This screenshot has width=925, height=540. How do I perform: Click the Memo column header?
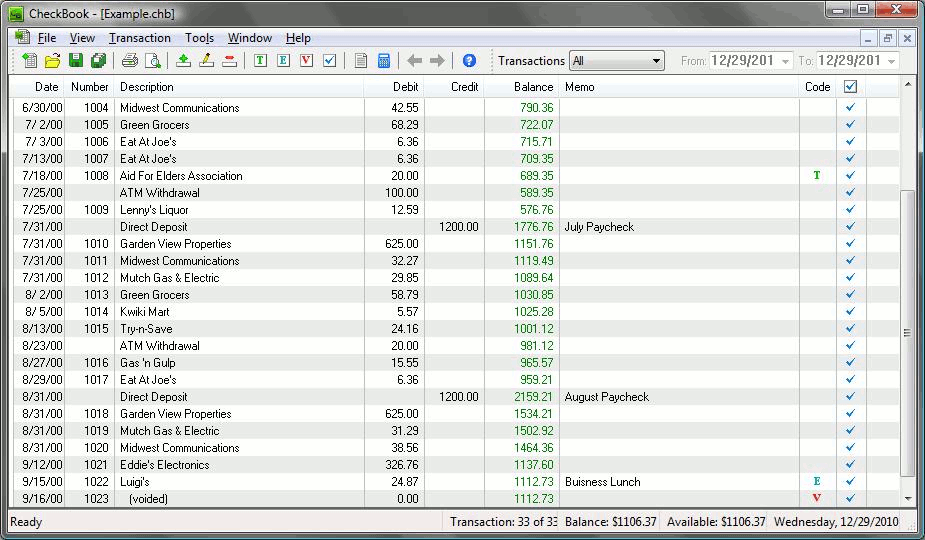click(679, 87)
